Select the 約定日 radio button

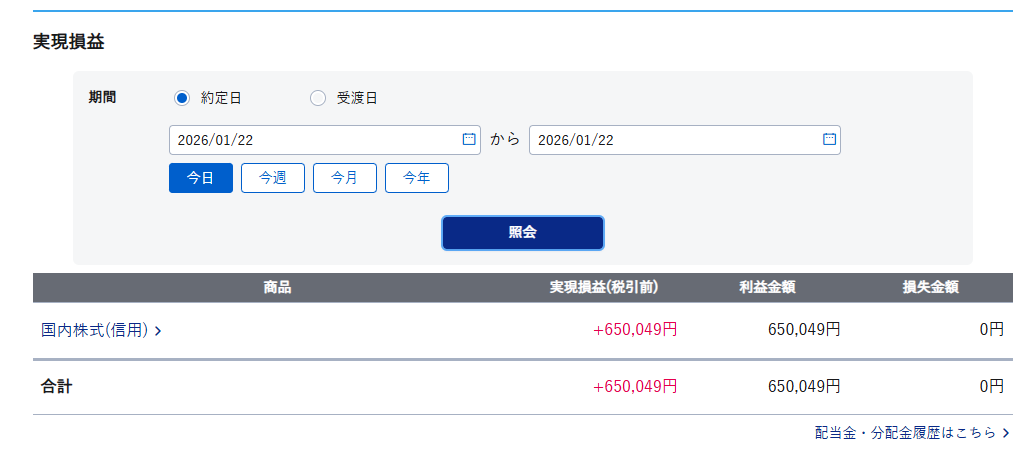pyautogui.click(x=182, y=98)
